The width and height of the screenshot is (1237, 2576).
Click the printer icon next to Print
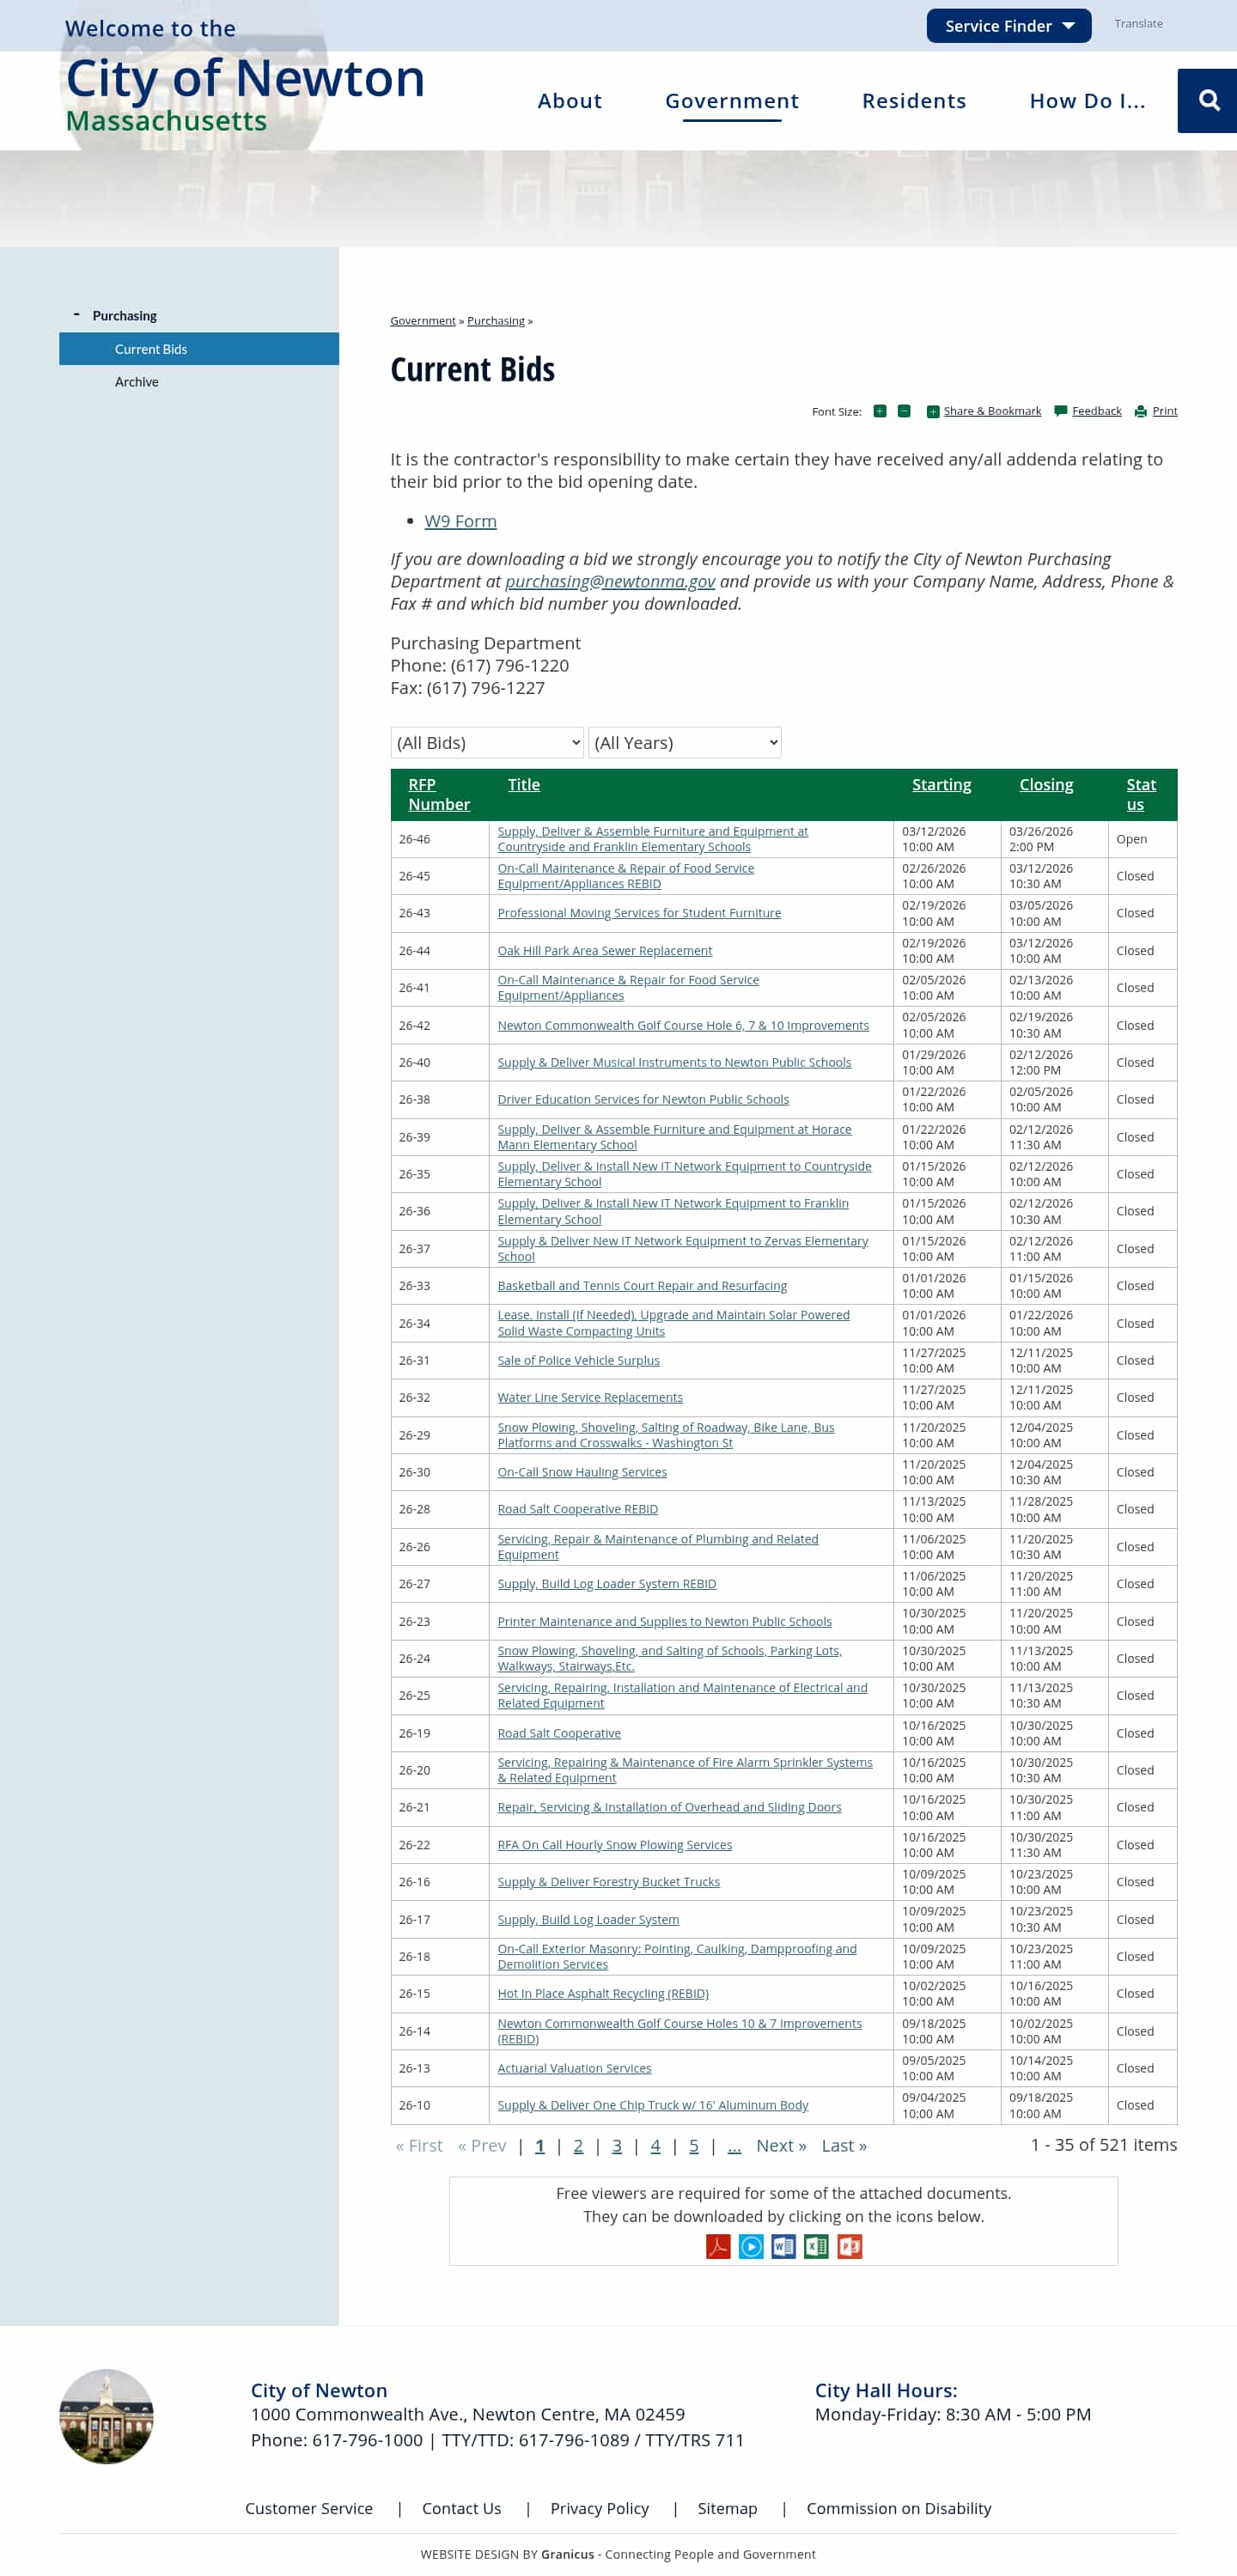coord(1141,411)
